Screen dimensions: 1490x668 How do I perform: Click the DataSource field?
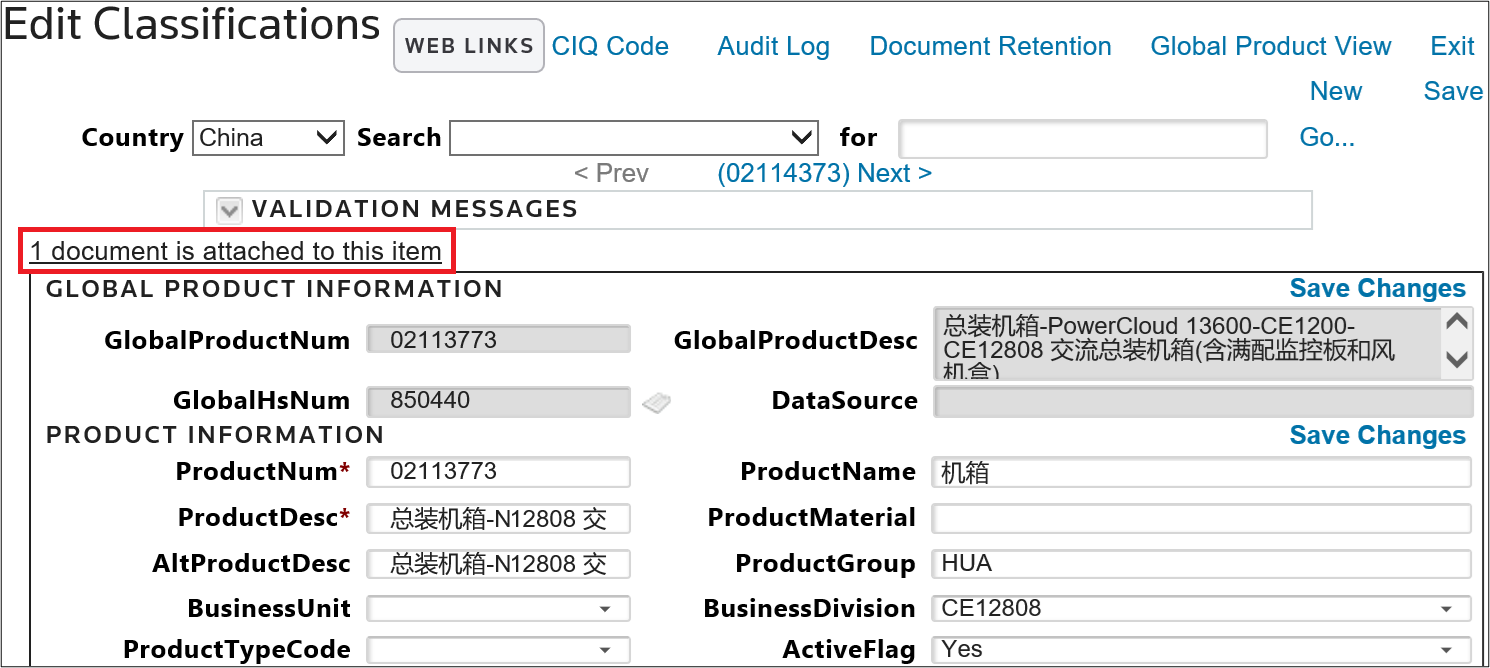[x=1203, y=401]
